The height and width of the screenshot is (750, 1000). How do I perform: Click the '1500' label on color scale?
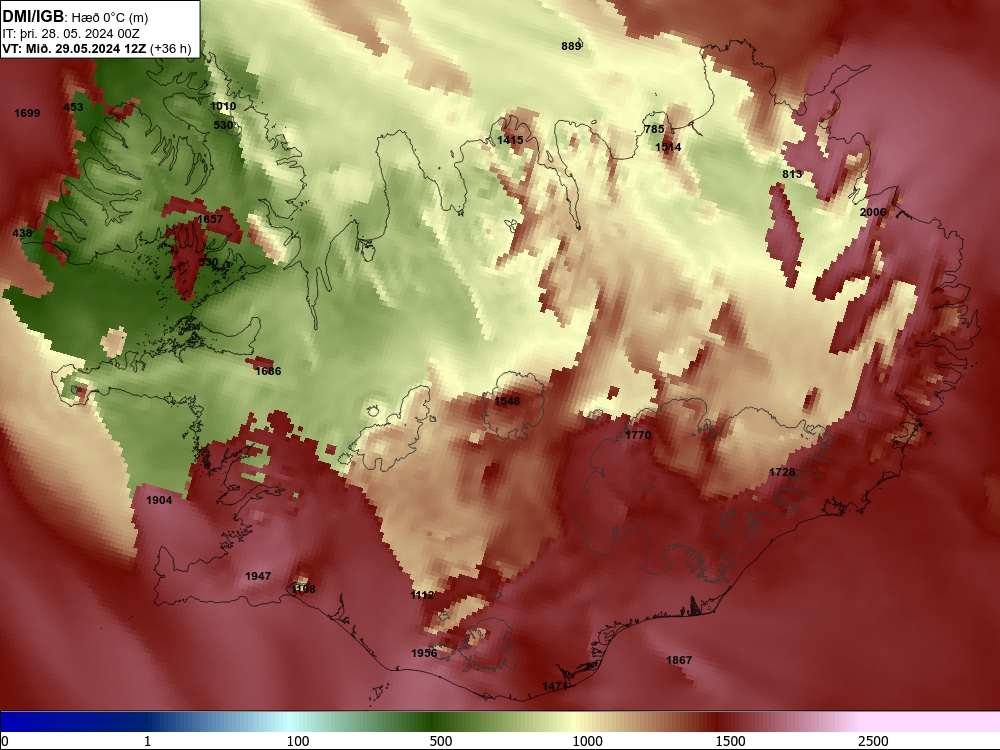[x=730, y=740]
